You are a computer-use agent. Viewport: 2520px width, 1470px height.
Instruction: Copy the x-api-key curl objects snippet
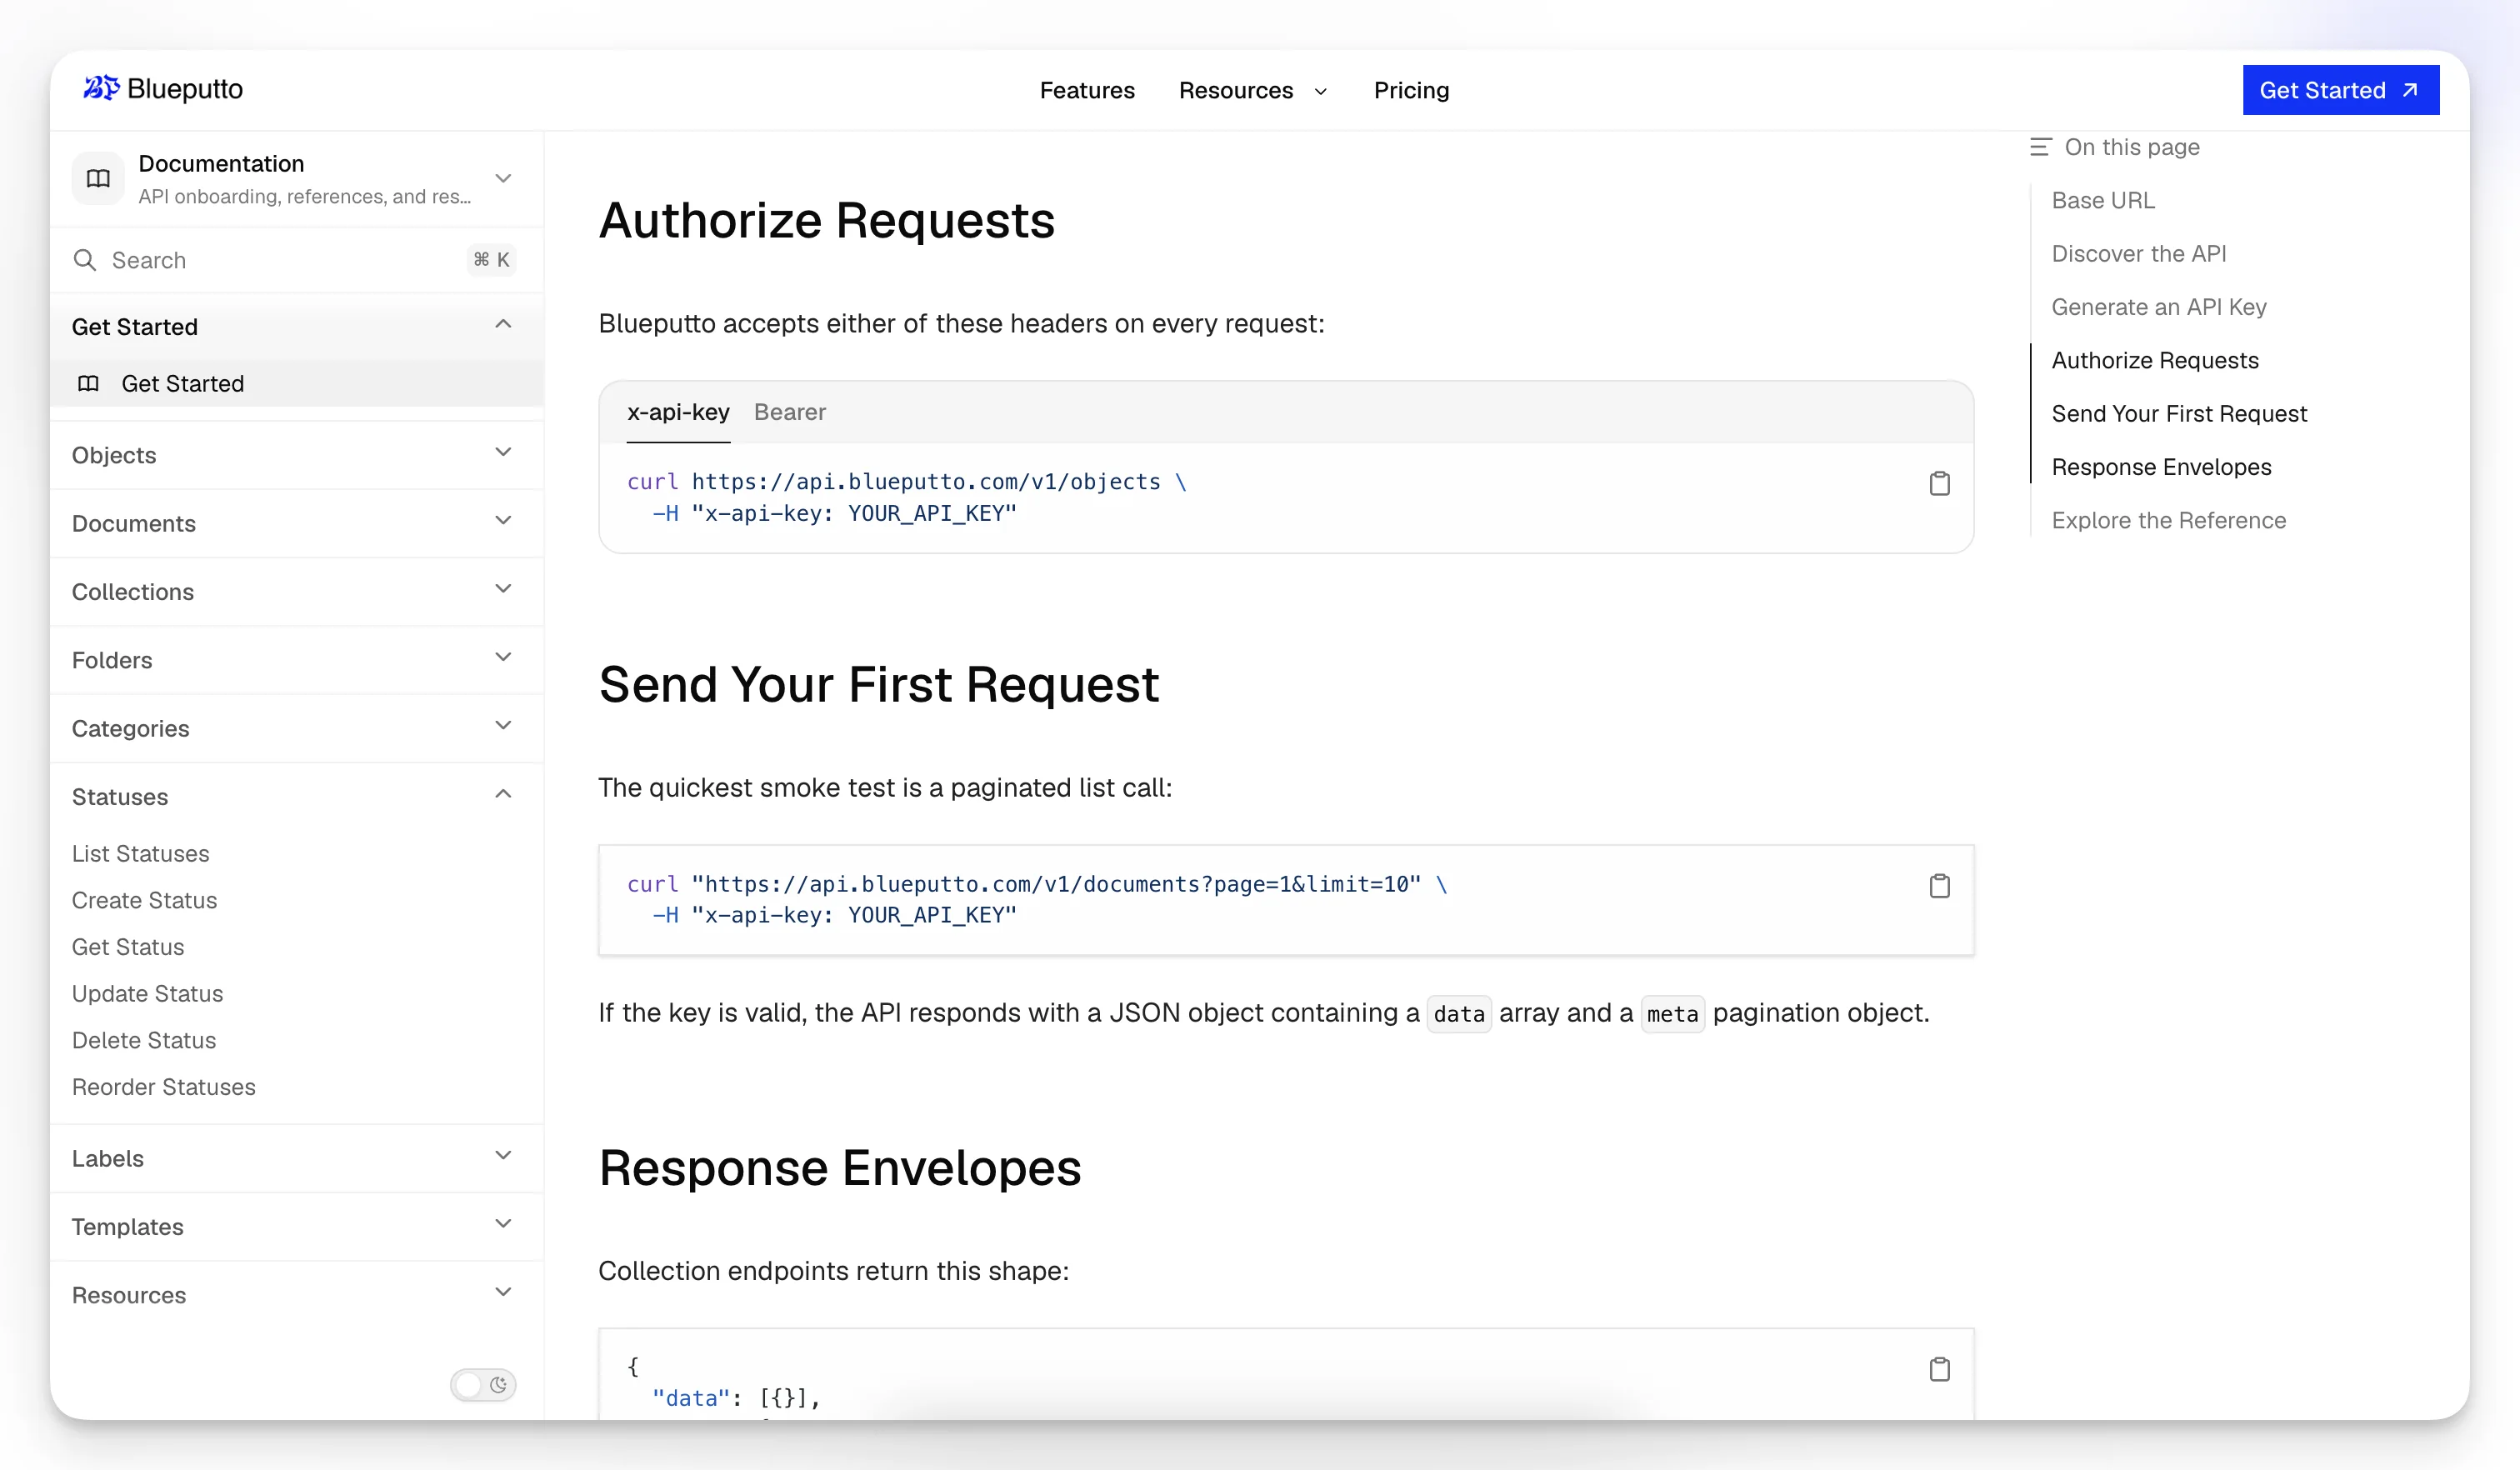click(1939, 484)
